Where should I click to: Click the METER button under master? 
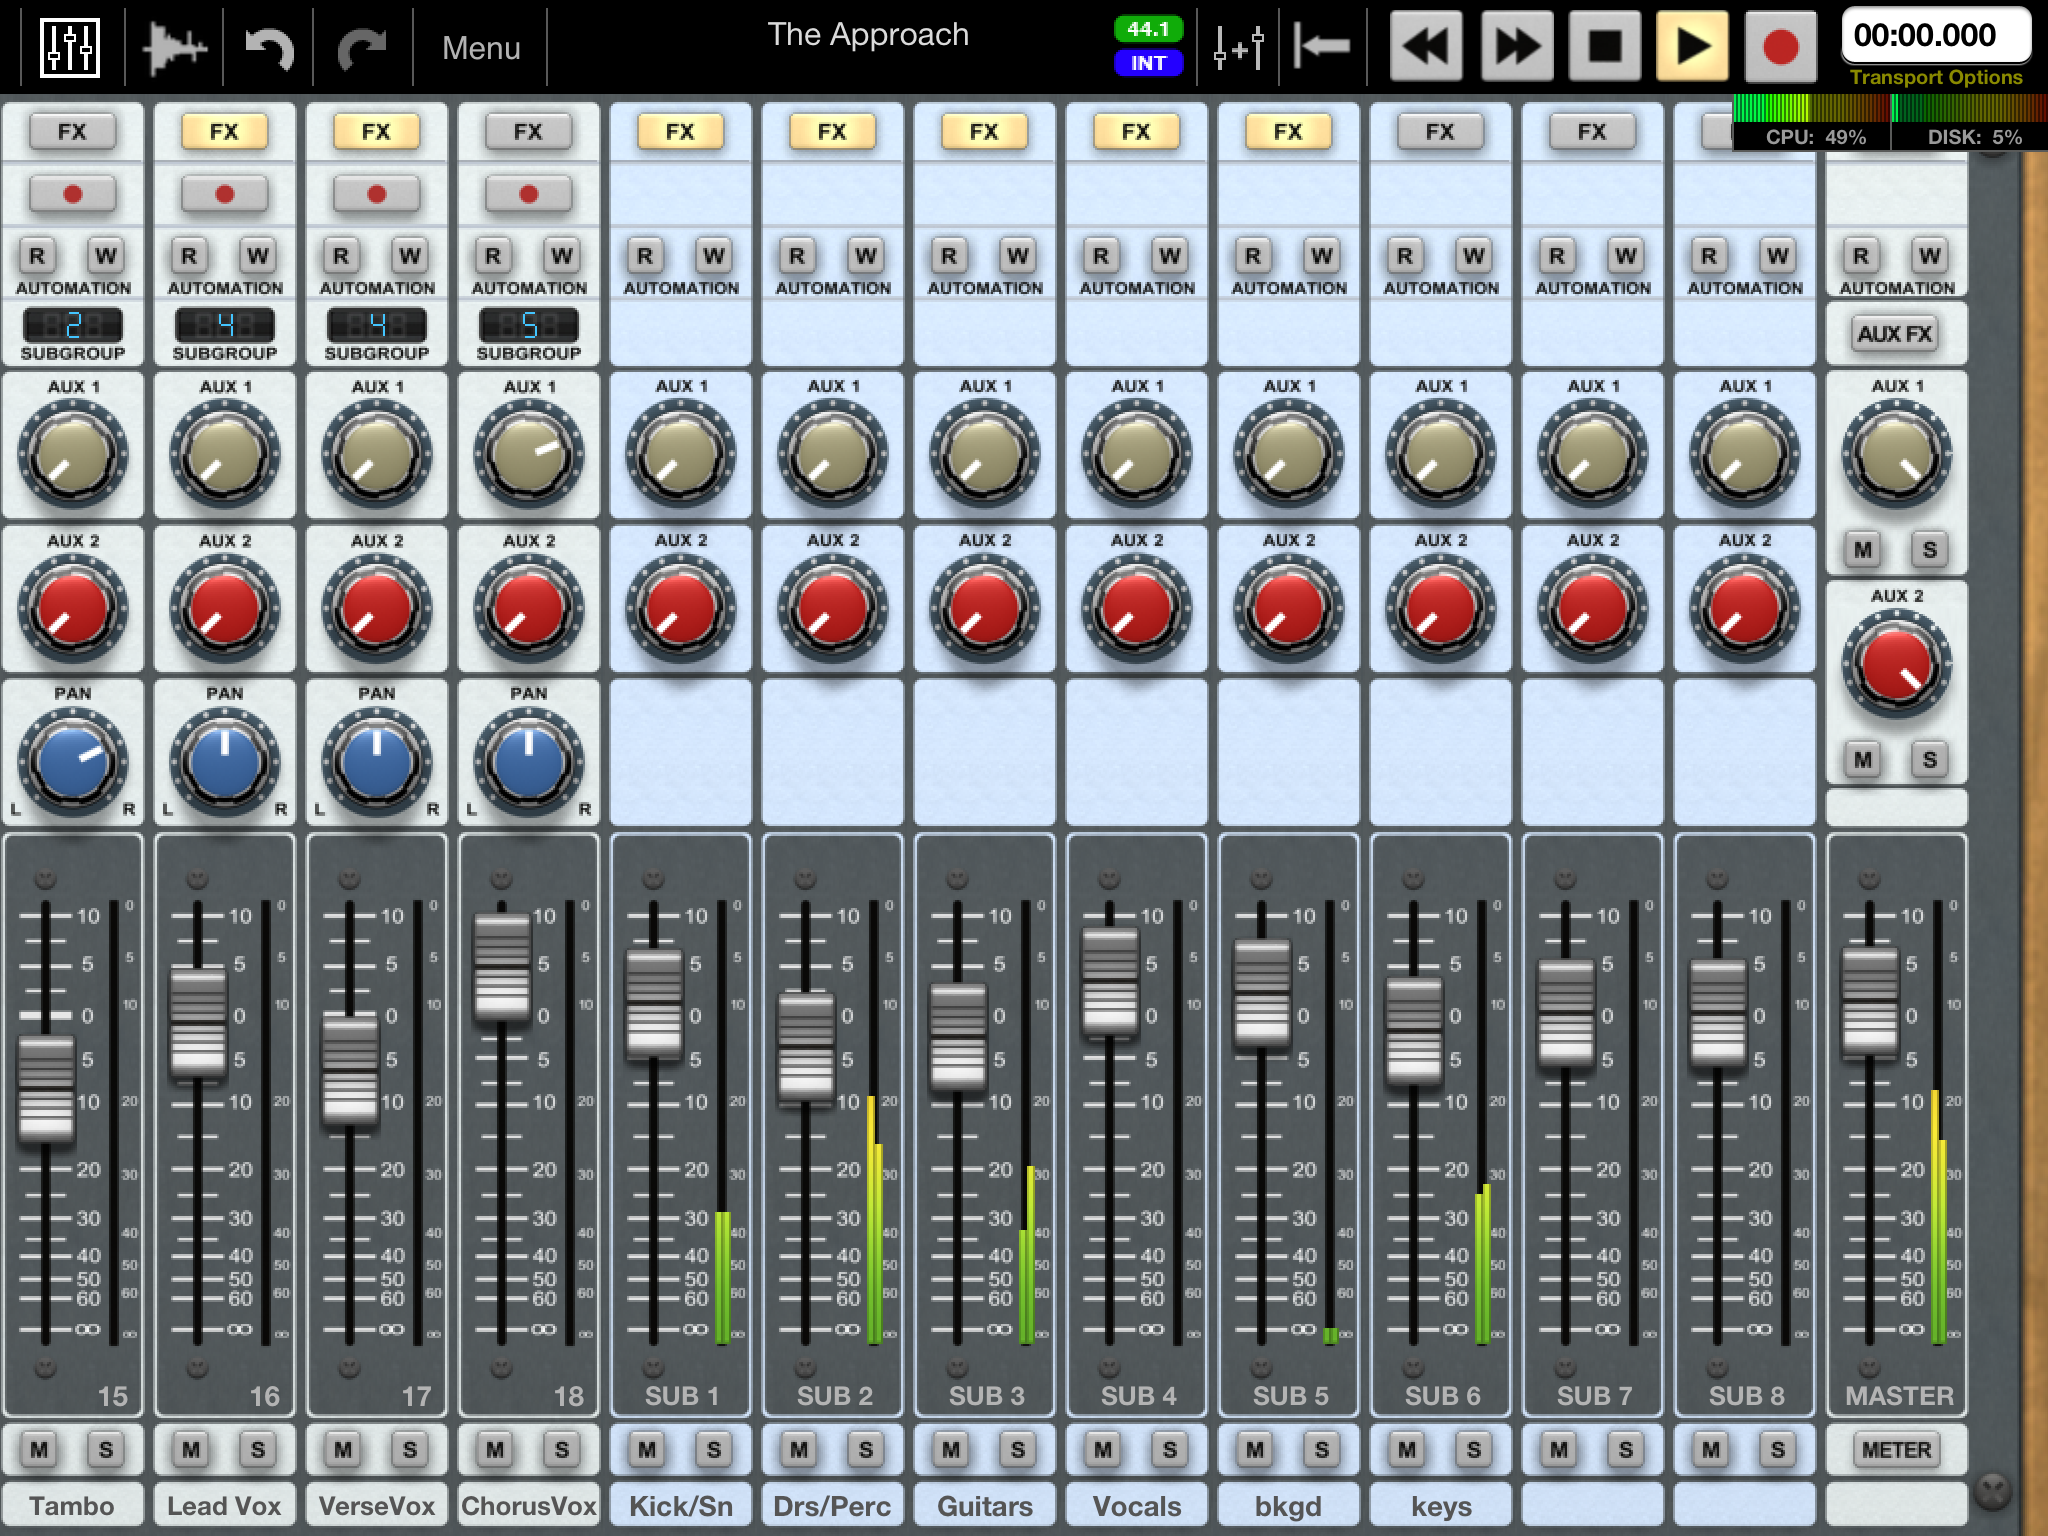(1896, 1450)
